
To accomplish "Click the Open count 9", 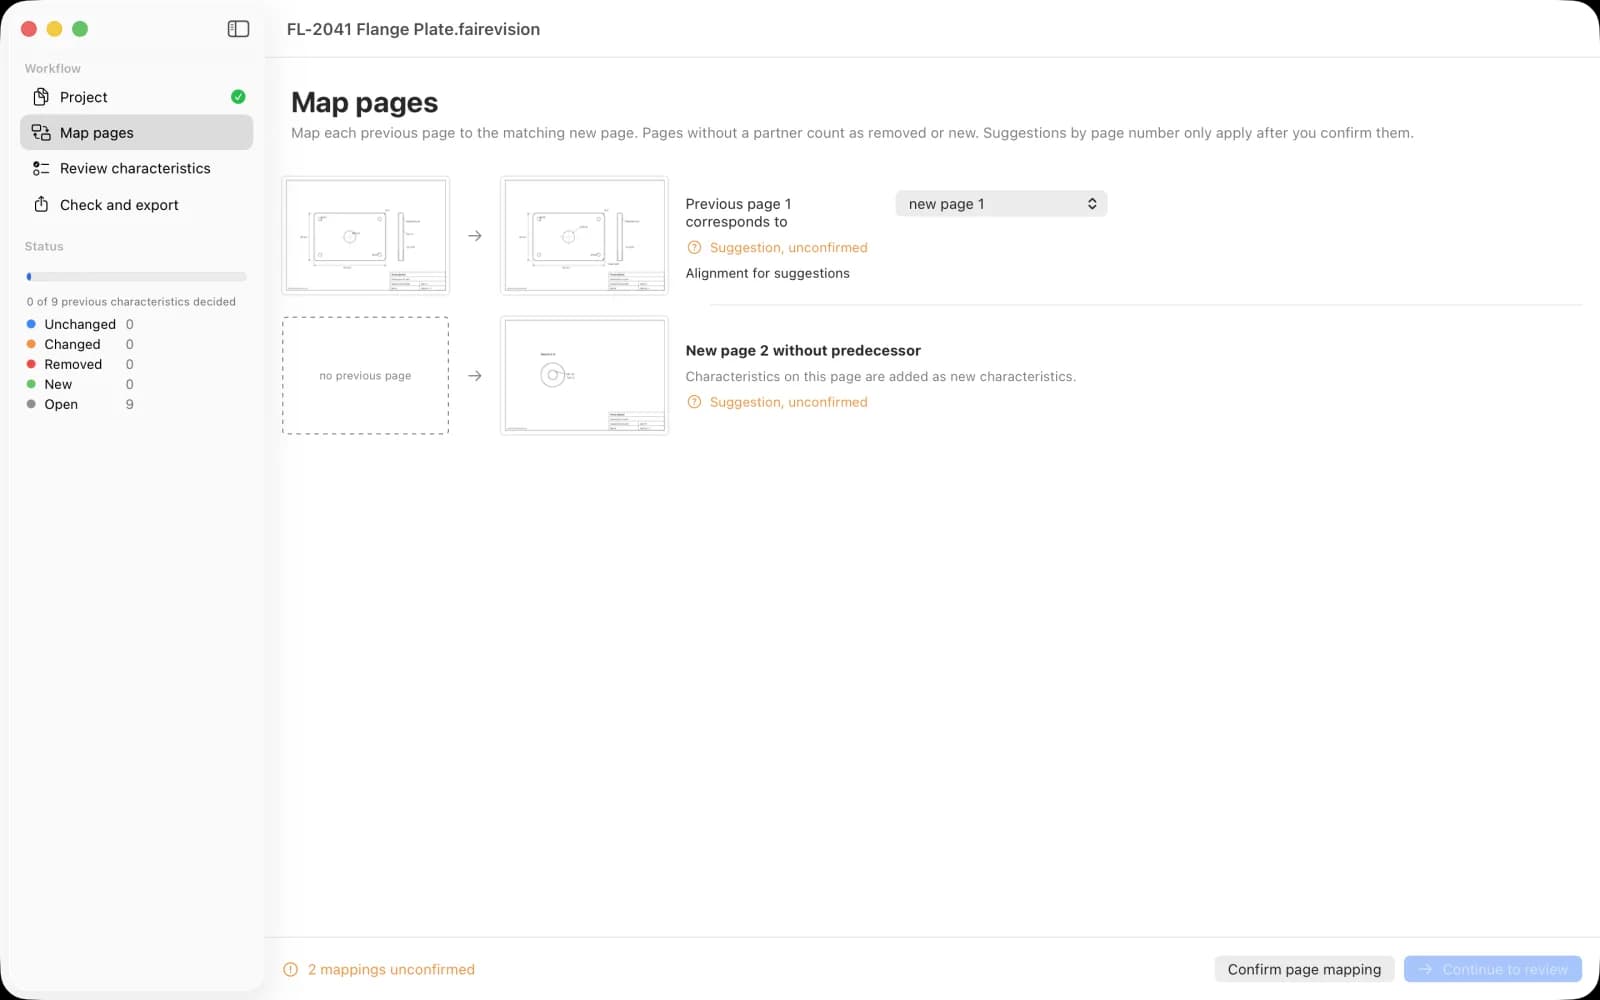I will tap(129, 404).
